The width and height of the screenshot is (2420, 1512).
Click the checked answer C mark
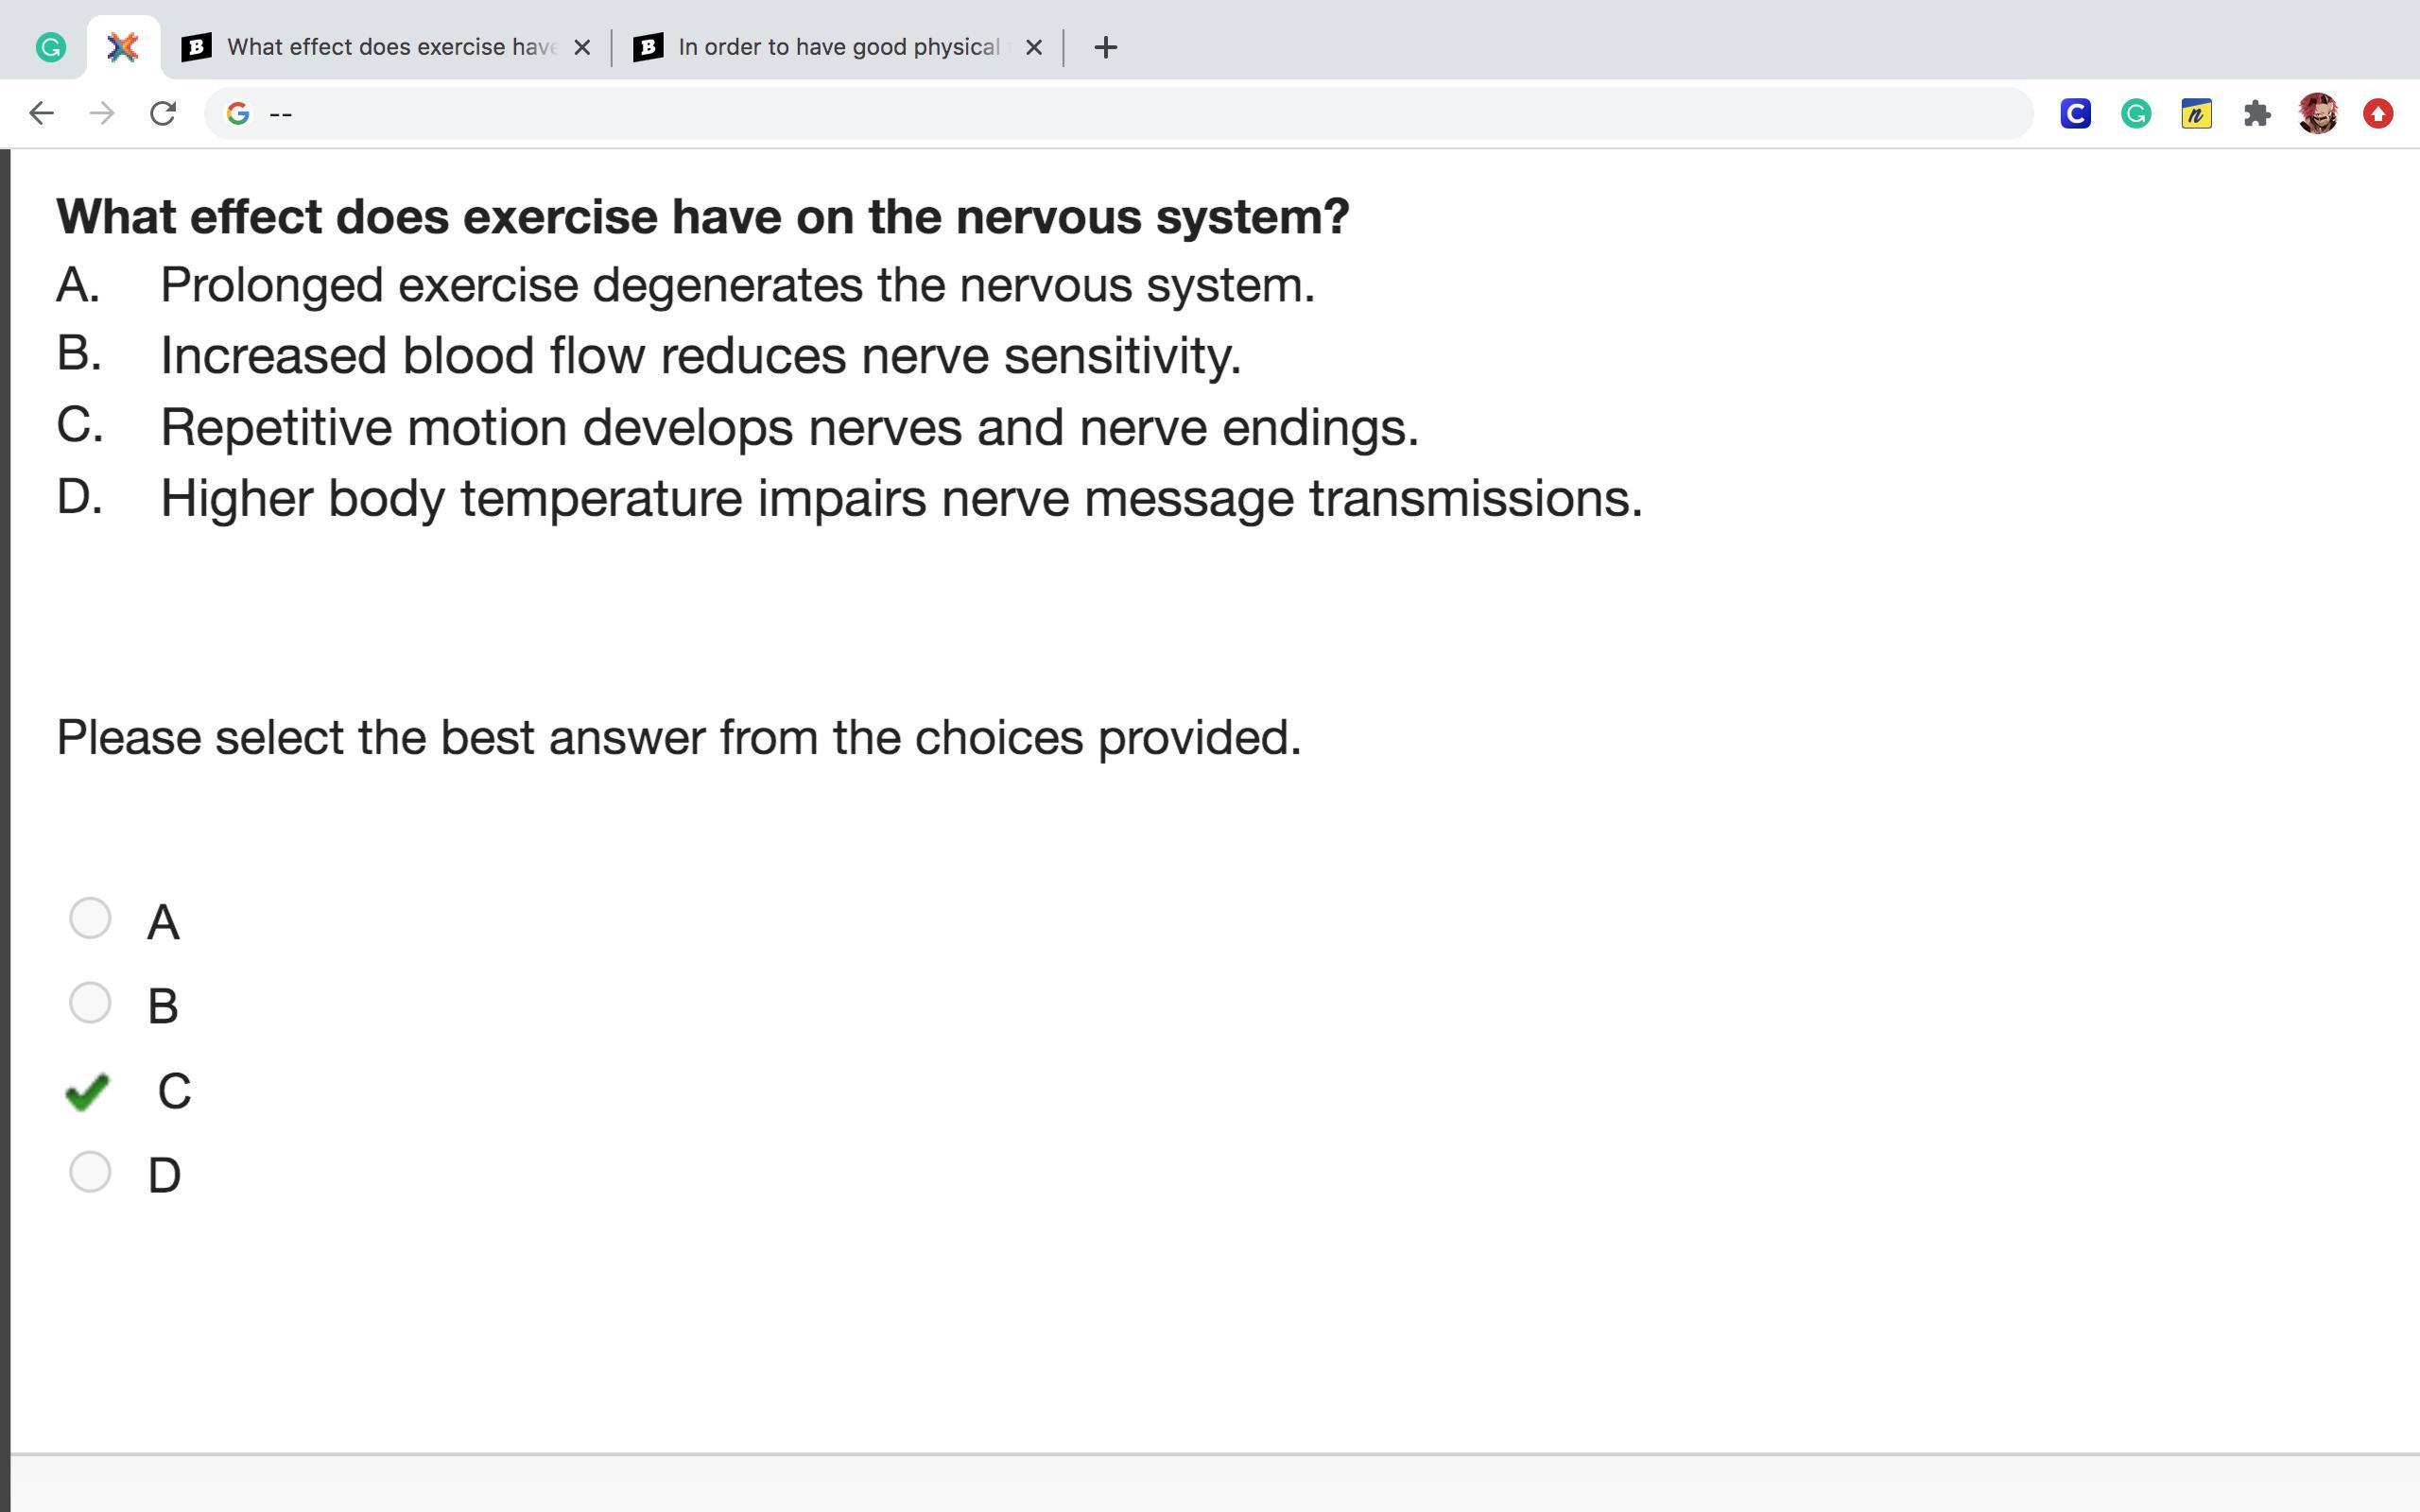(x=87, y=1091)
